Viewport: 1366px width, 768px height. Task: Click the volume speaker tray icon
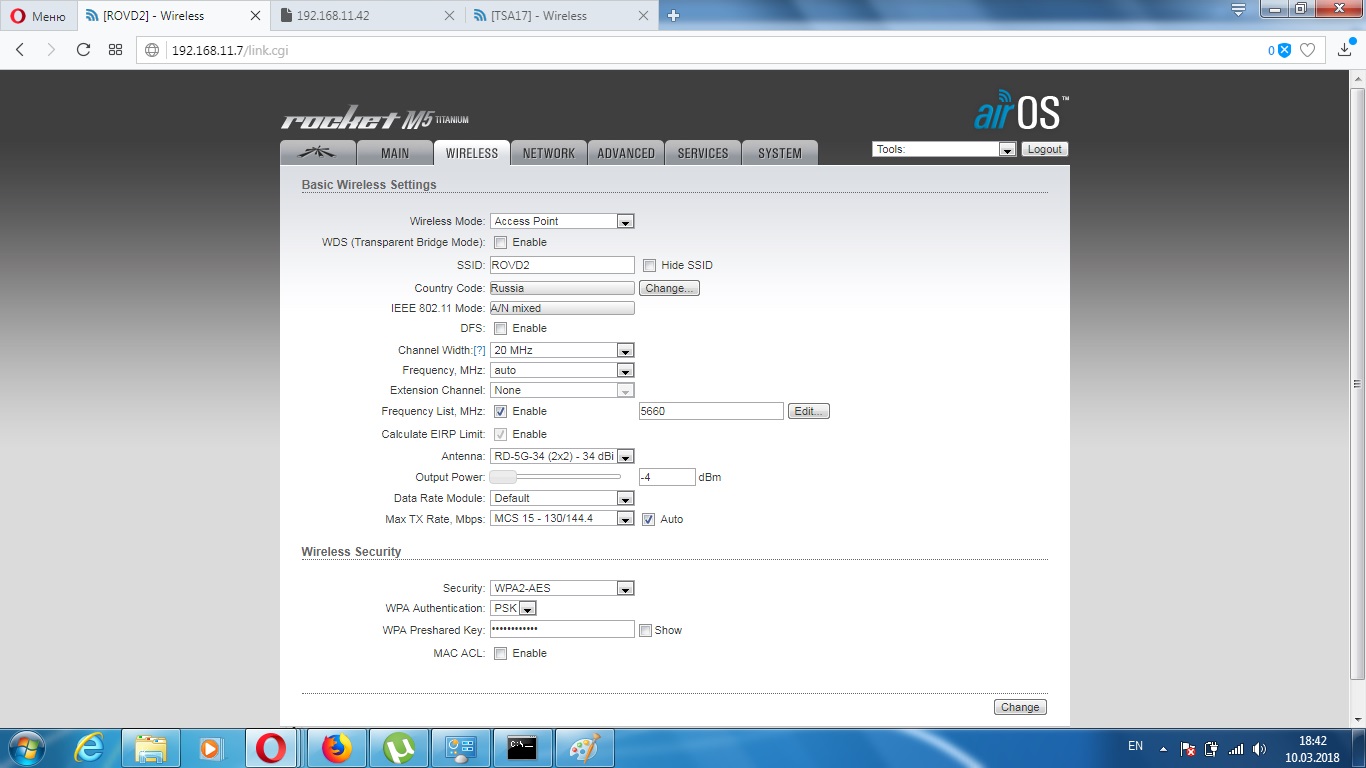point(1259,748)
